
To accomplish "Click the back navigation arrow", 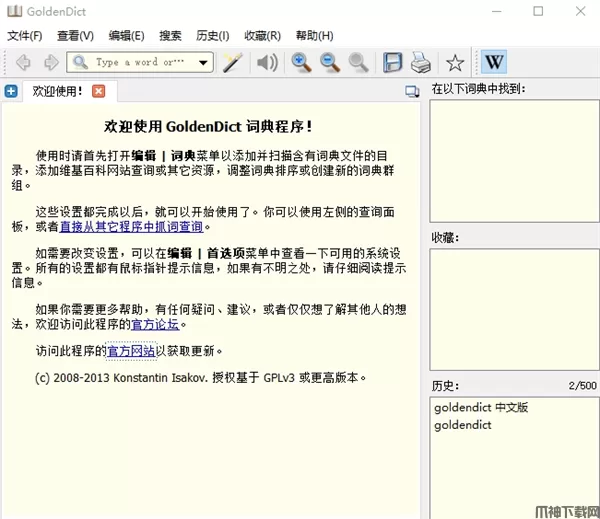I will [22, 63].
